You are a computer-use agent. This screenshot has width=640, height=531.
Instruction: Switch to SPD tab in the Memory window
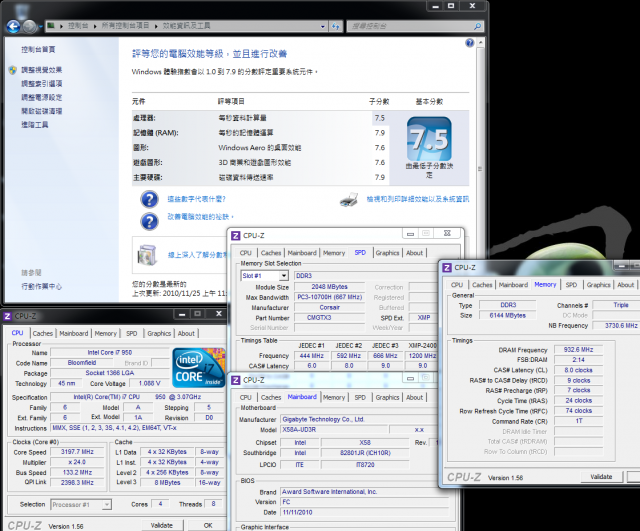pos(571,285)
